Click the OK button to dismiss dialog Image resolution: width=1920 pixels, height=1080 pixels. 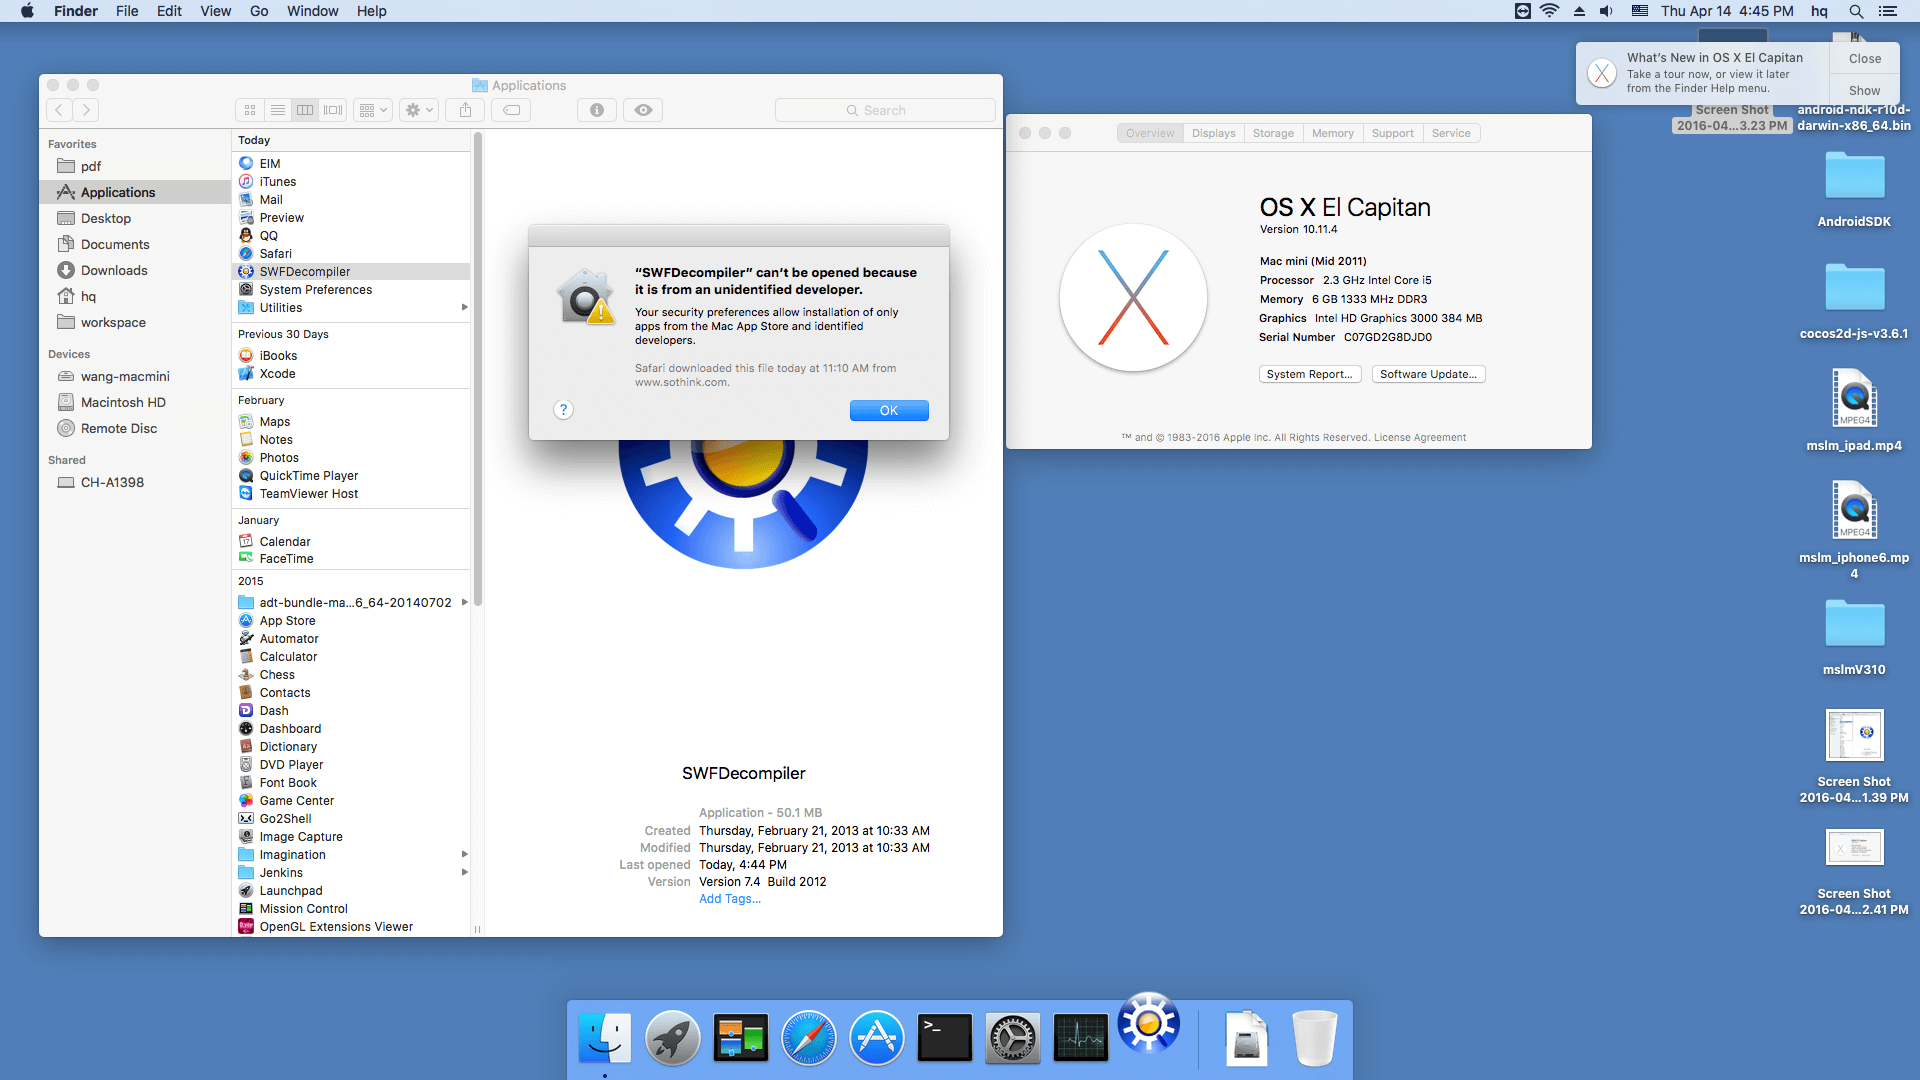coord(887,410)
